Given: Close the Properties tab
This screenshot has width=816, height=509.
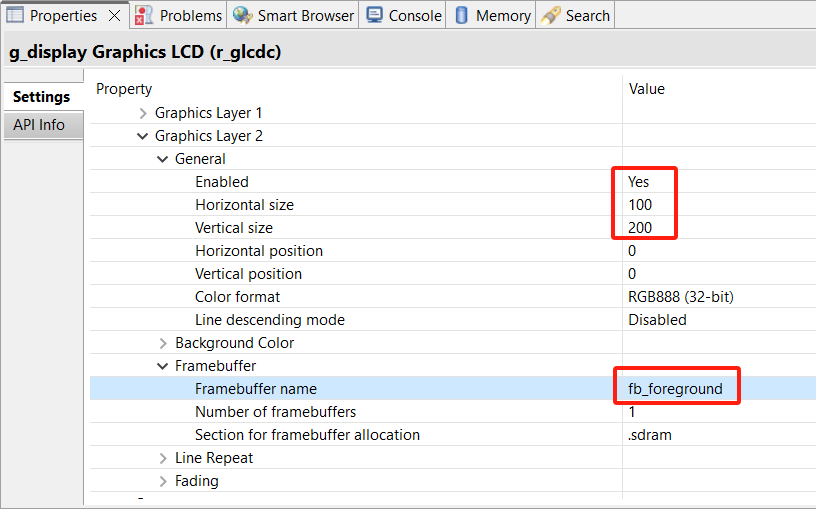Looking at the screenshot, I should pyautogui.click(x=113, y=16).
